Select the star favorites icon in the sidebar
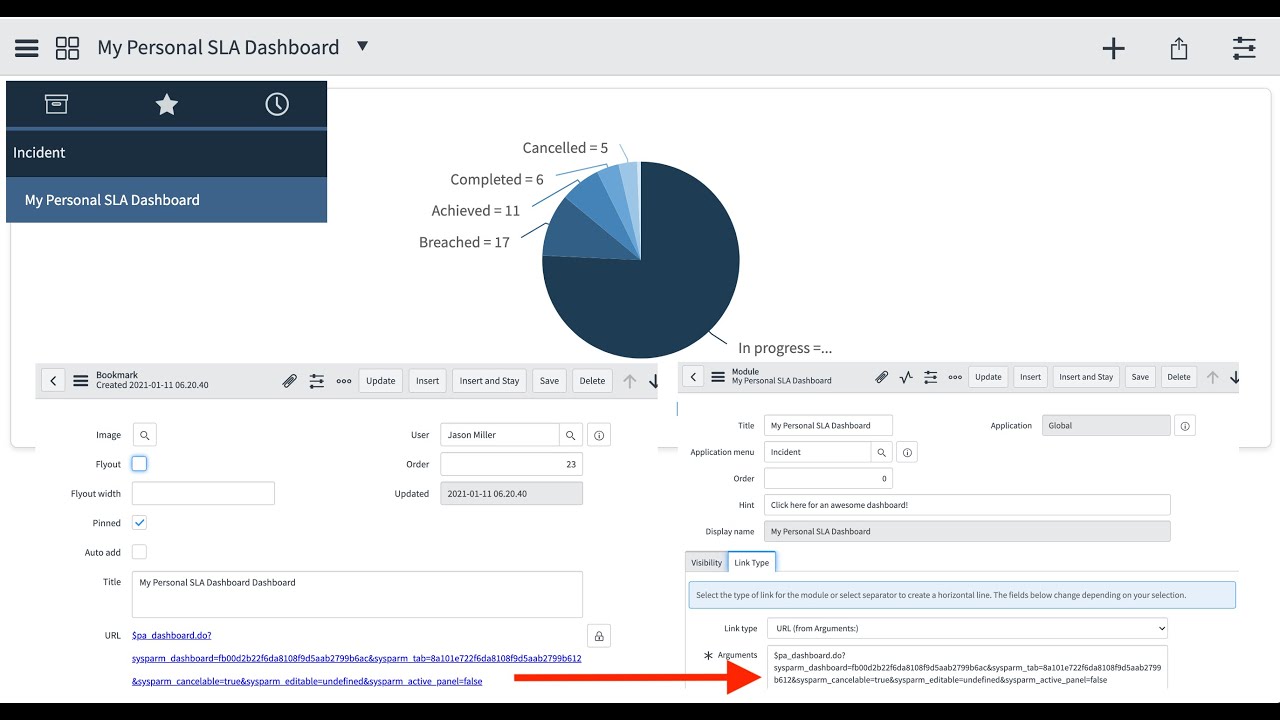The image size is (1280, 720). [x=166, y=103]
